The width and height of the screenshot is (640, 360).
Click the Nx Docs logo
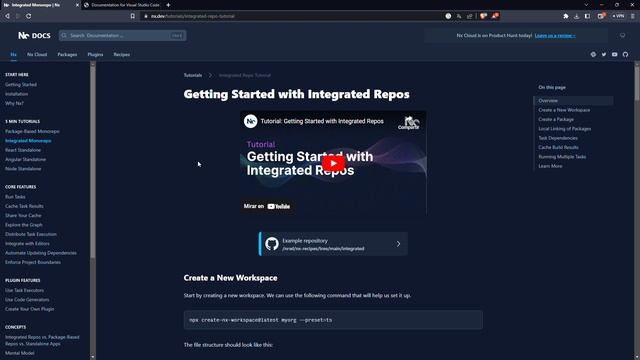pyautogui.click(x=34, y=36)
